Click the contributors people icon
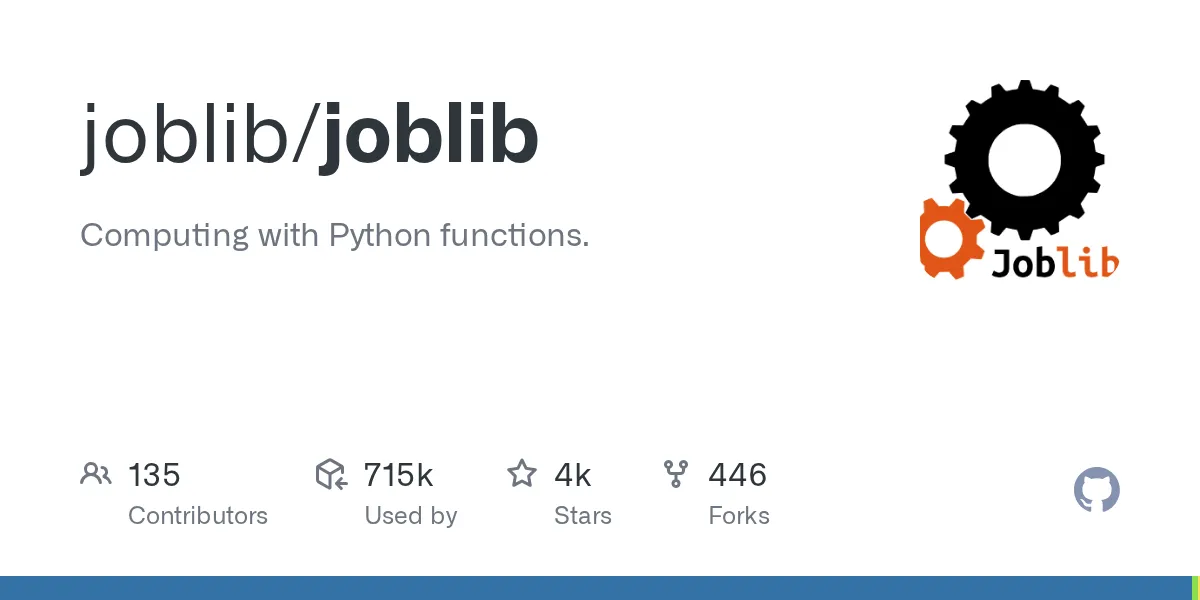The image size is (1200, 600). tap(95, 474)
